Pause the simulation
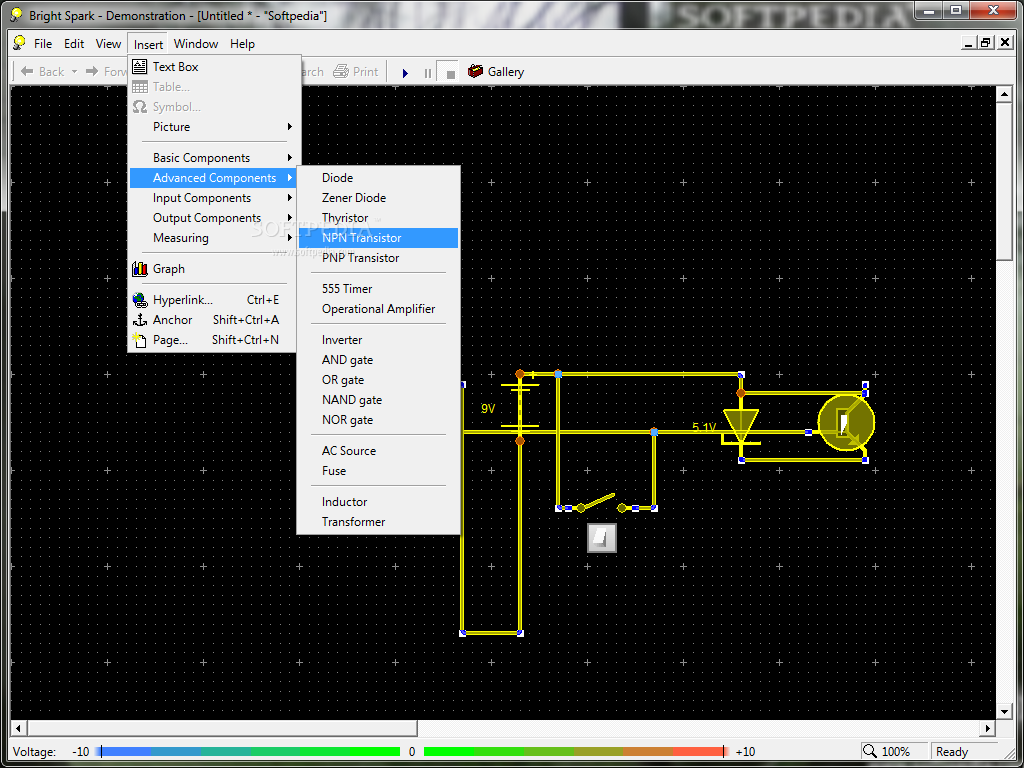The image size is (1024, 768). coord(428,72)
